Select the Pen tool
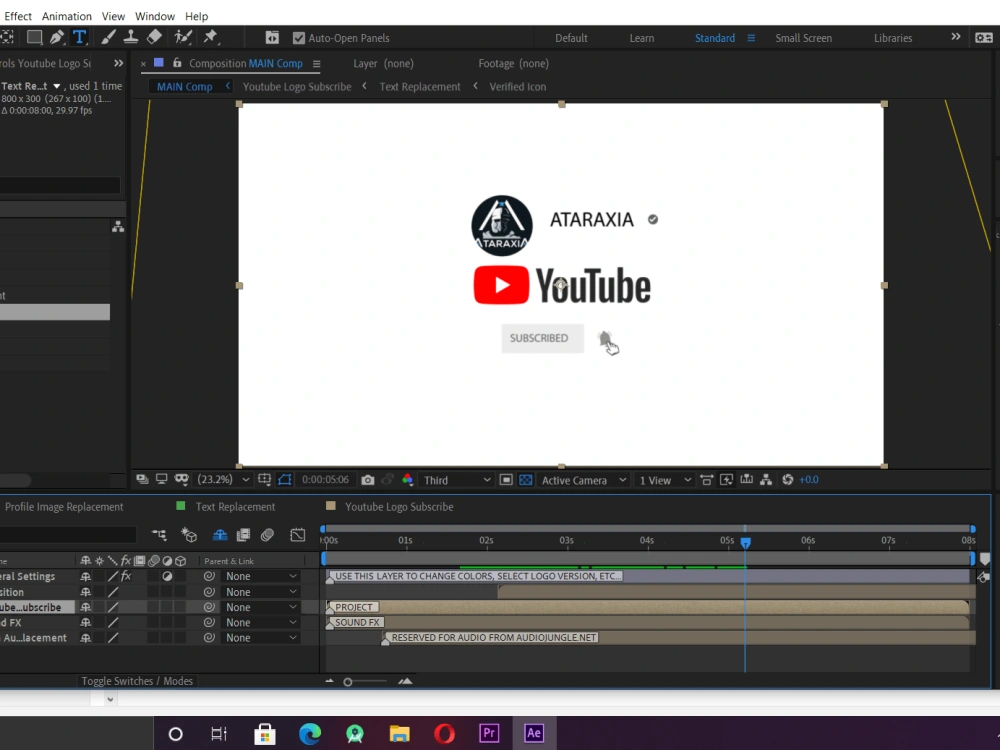The width and height of the screenshot is (1000, 750). (57, 37)
